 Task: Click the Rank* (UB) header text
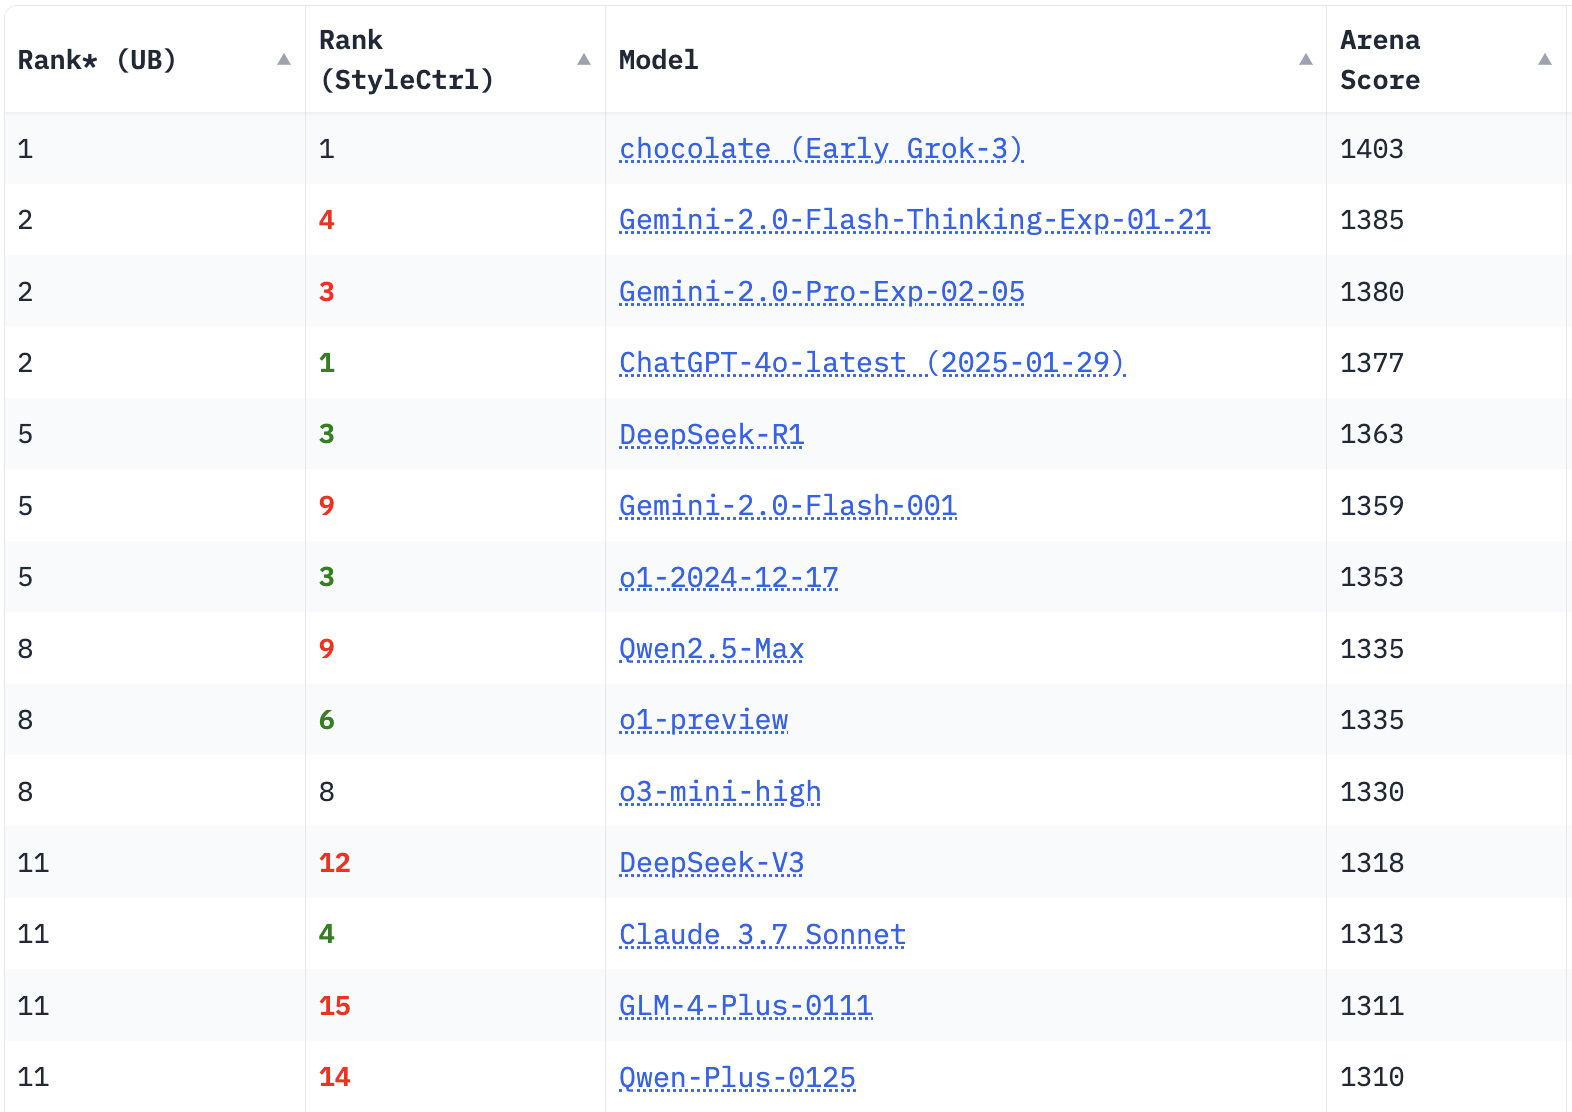(x=97, y=60)
